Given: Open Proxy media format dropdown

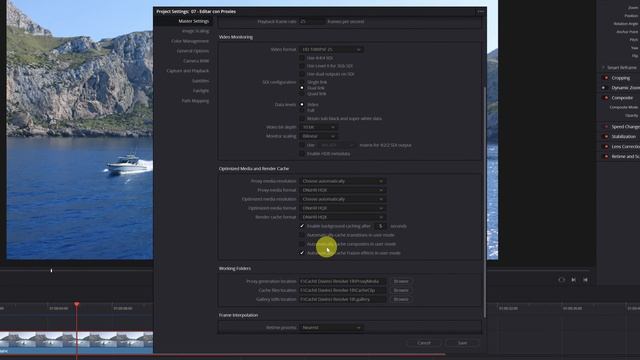Looking at the screenshot, I should pyautogui.click(x=342, y=190).
